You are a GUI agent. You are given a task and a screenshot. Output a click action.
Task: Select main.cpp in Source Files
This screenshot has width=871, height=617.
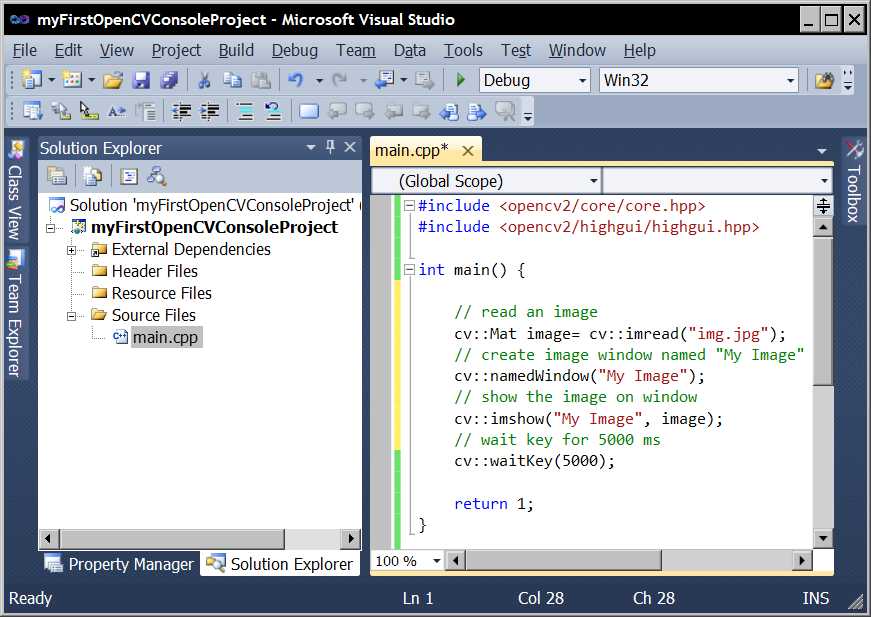(x=166, y=337)
